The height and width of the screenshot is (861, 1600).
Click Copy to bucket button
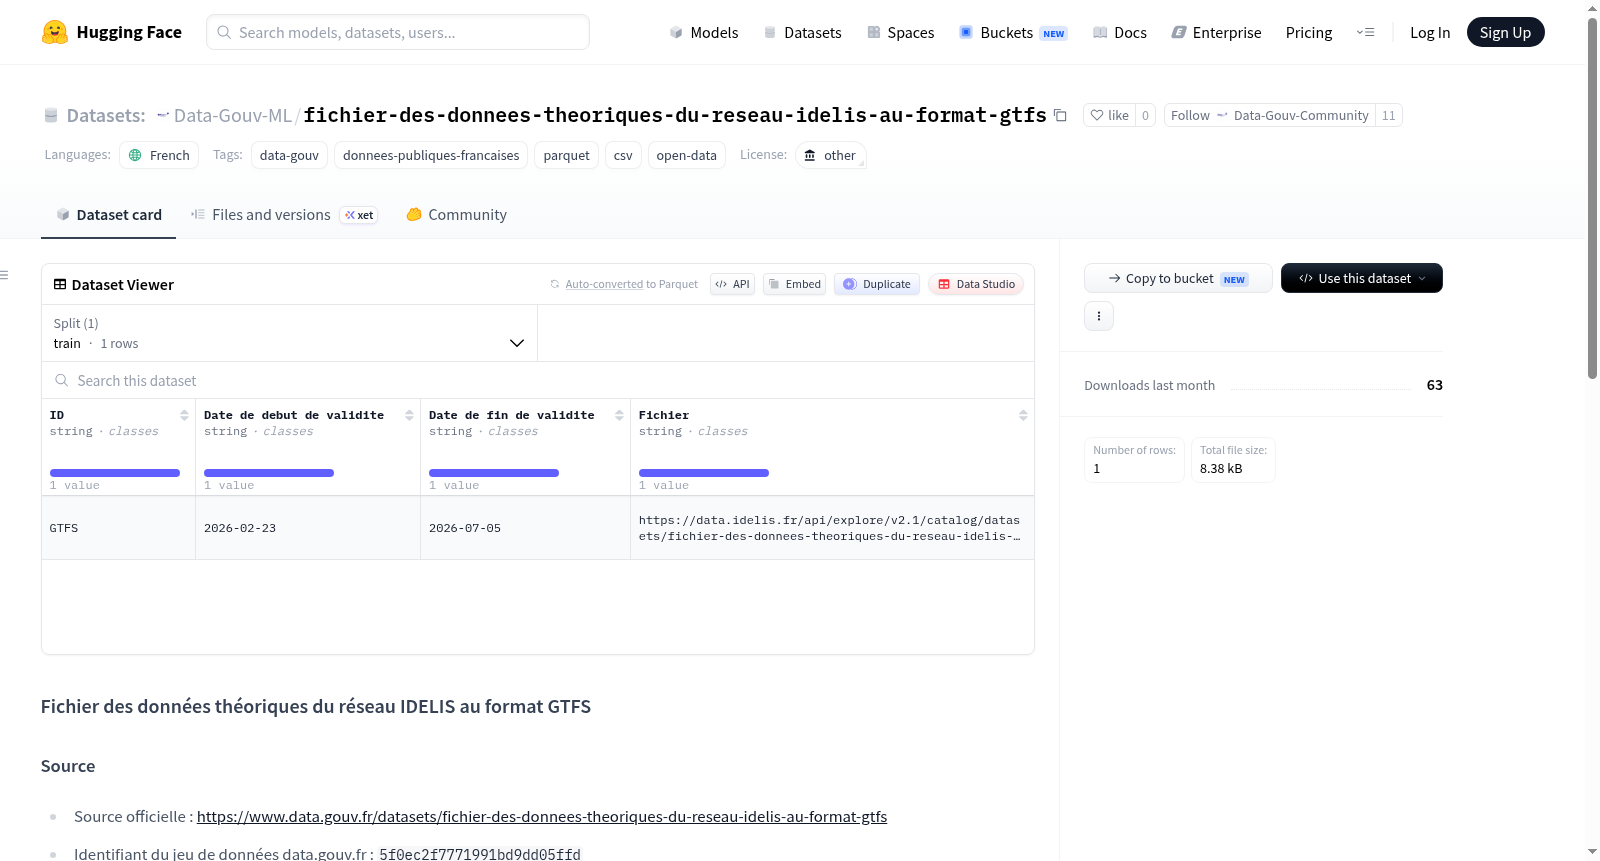[1178, 278]
